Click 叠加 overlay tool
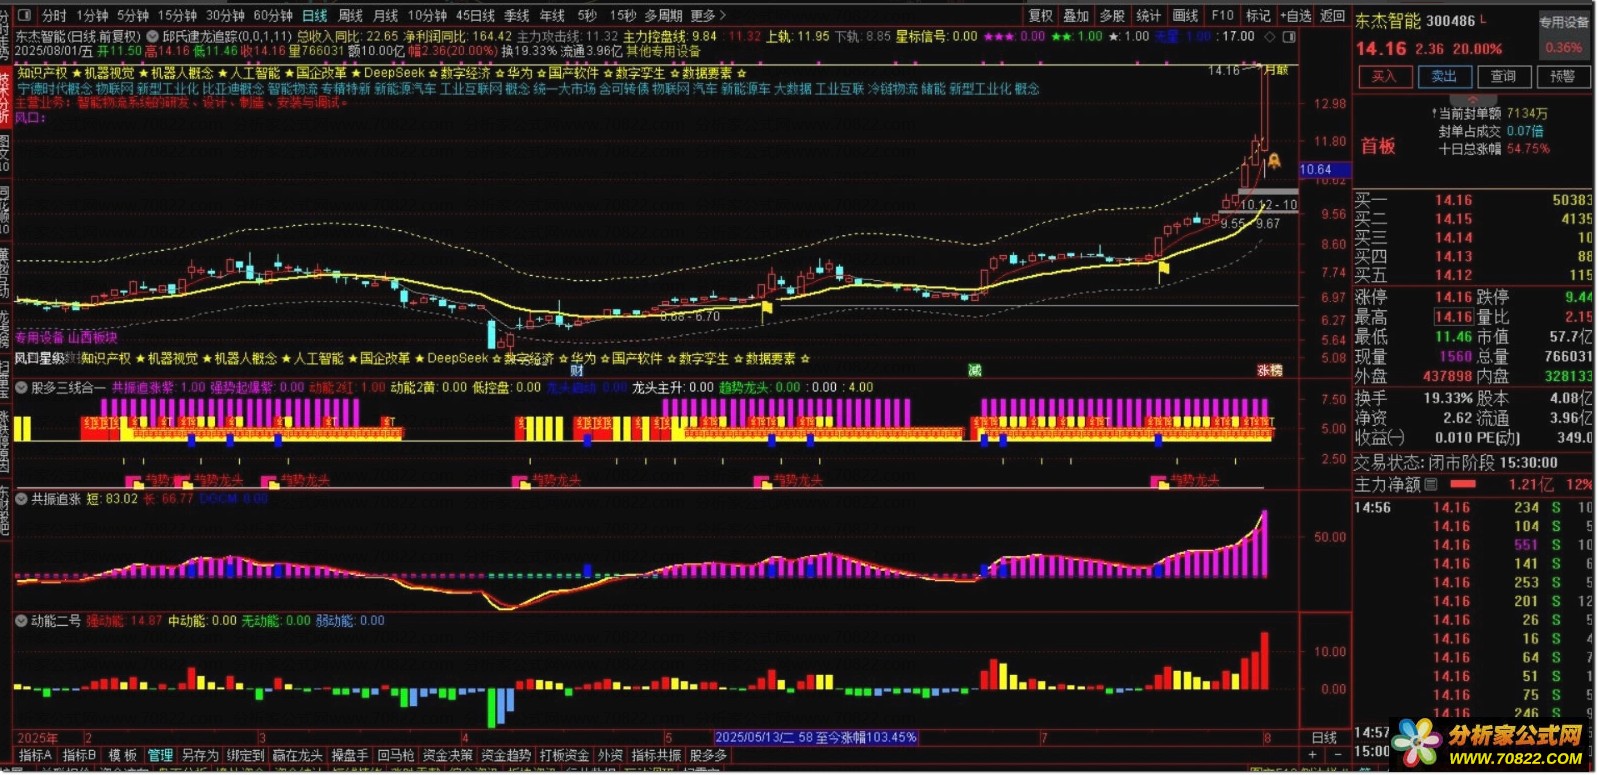Viewport: 1599px width, 775px height. pyautogui.click(x=1076, y=15)
